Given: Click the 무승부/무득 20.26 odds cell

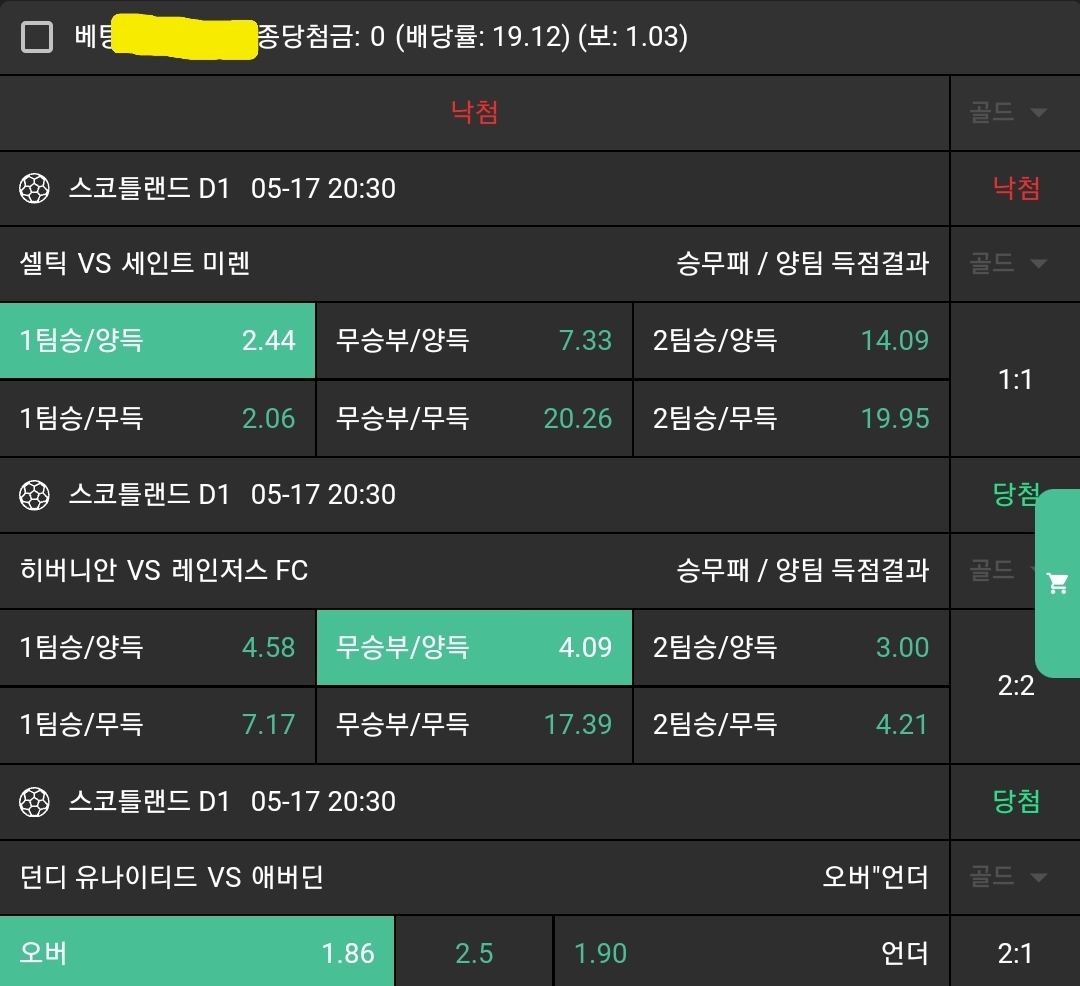Looking at the screenshot, I should coord(474,418).
